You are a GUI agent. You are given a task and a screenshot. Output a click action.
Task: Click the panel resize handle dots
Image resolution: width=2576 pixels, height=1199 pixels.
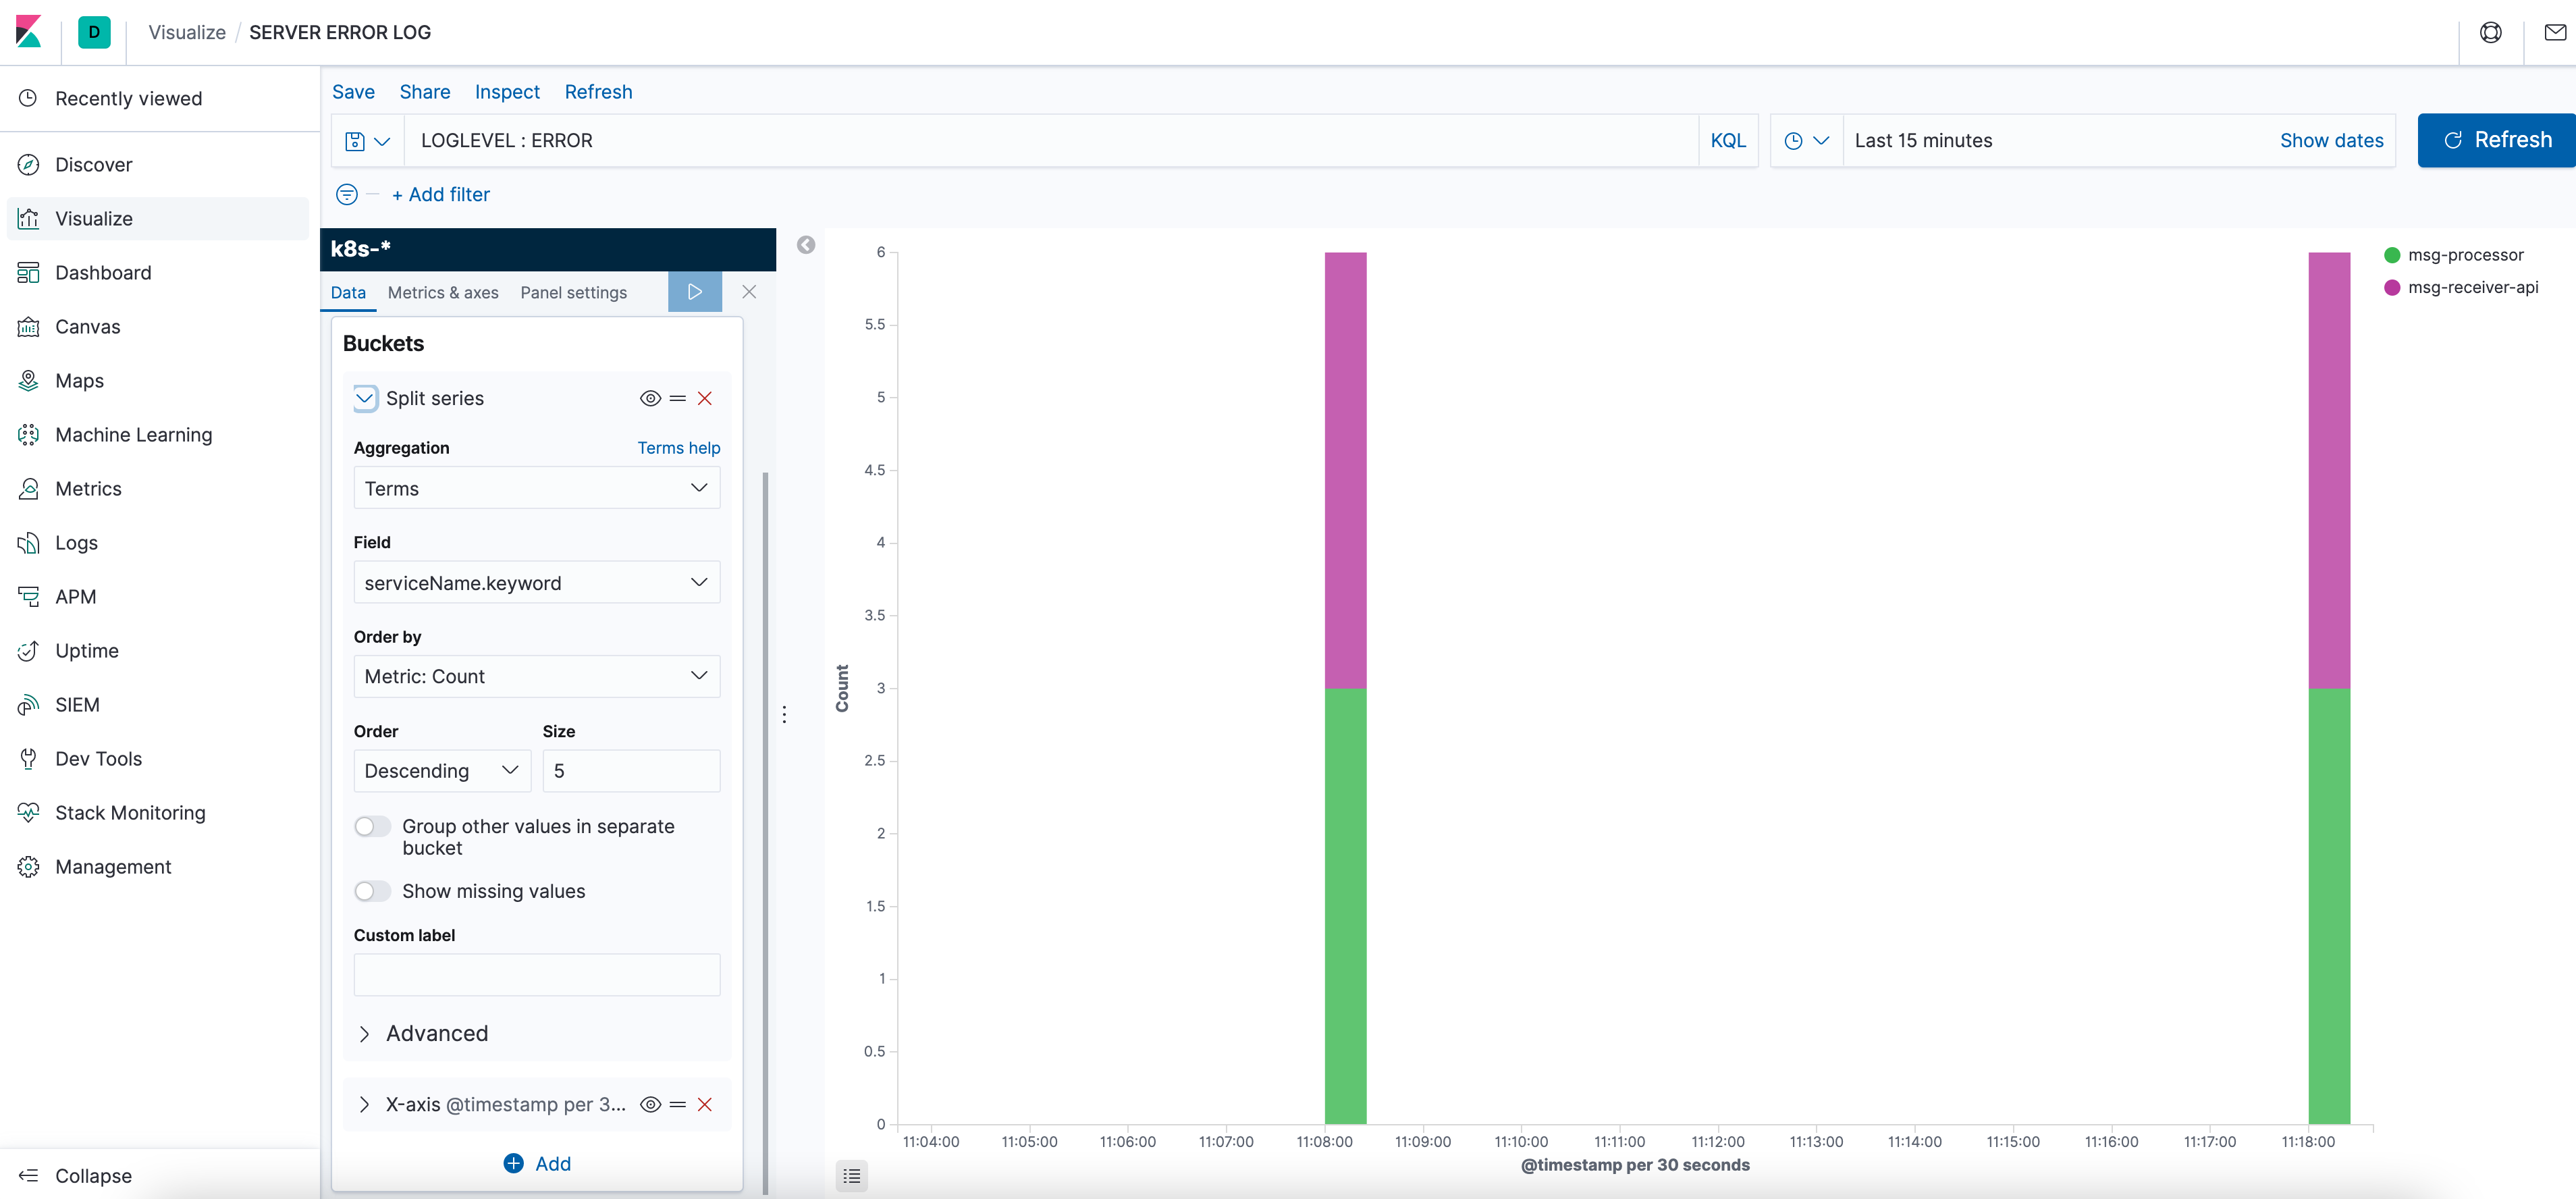click(x=784, y=714)
